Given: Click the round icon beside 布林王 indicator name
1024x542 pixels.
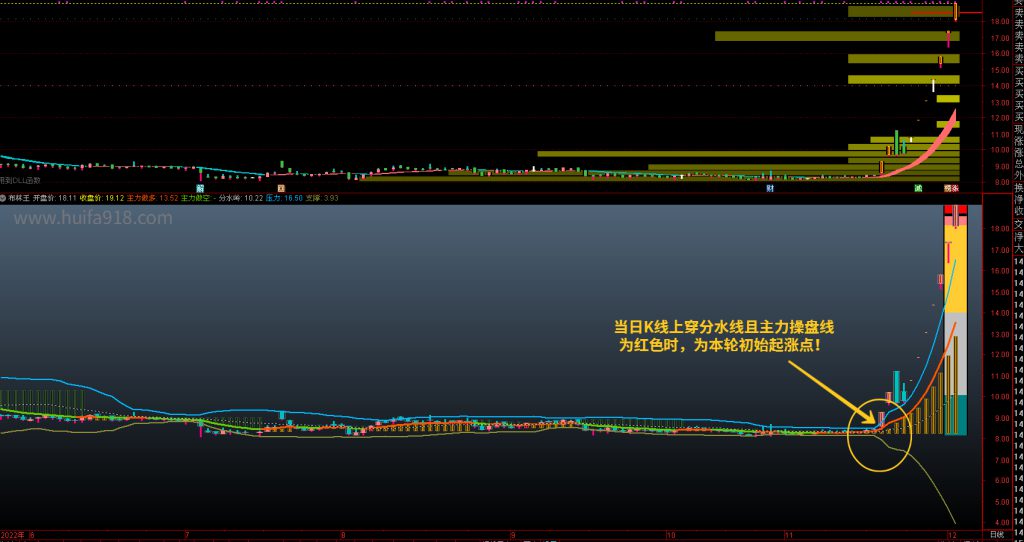Looking at the screenshot, I should tap(4, 198).
